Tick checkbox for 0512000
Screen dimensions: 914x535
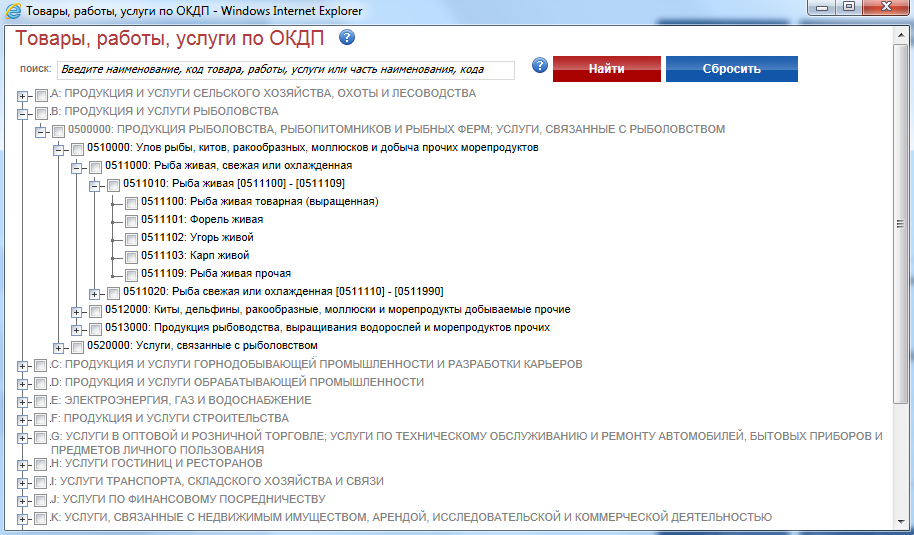pyautogui.click(x=95, y=311)
